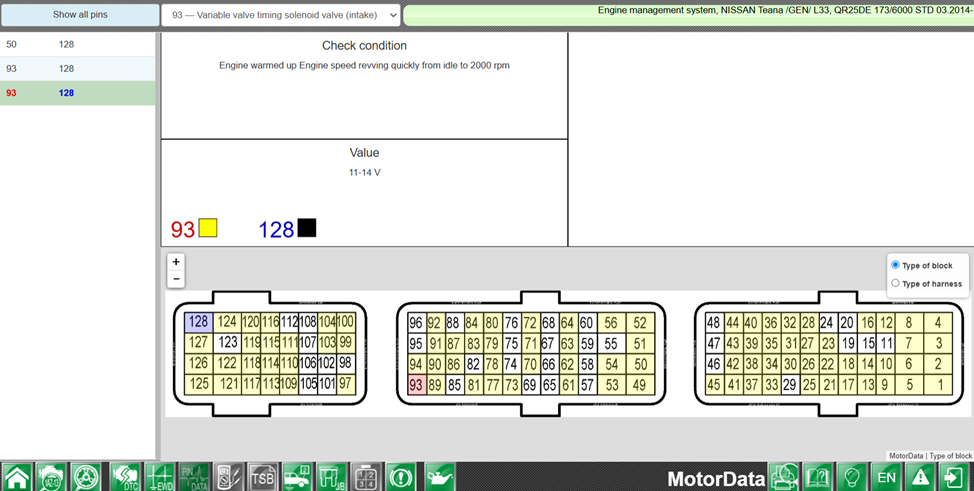Viewport: 974px width, 491px height.
Task: Open the help manual book icon
Action: (818, 477)
